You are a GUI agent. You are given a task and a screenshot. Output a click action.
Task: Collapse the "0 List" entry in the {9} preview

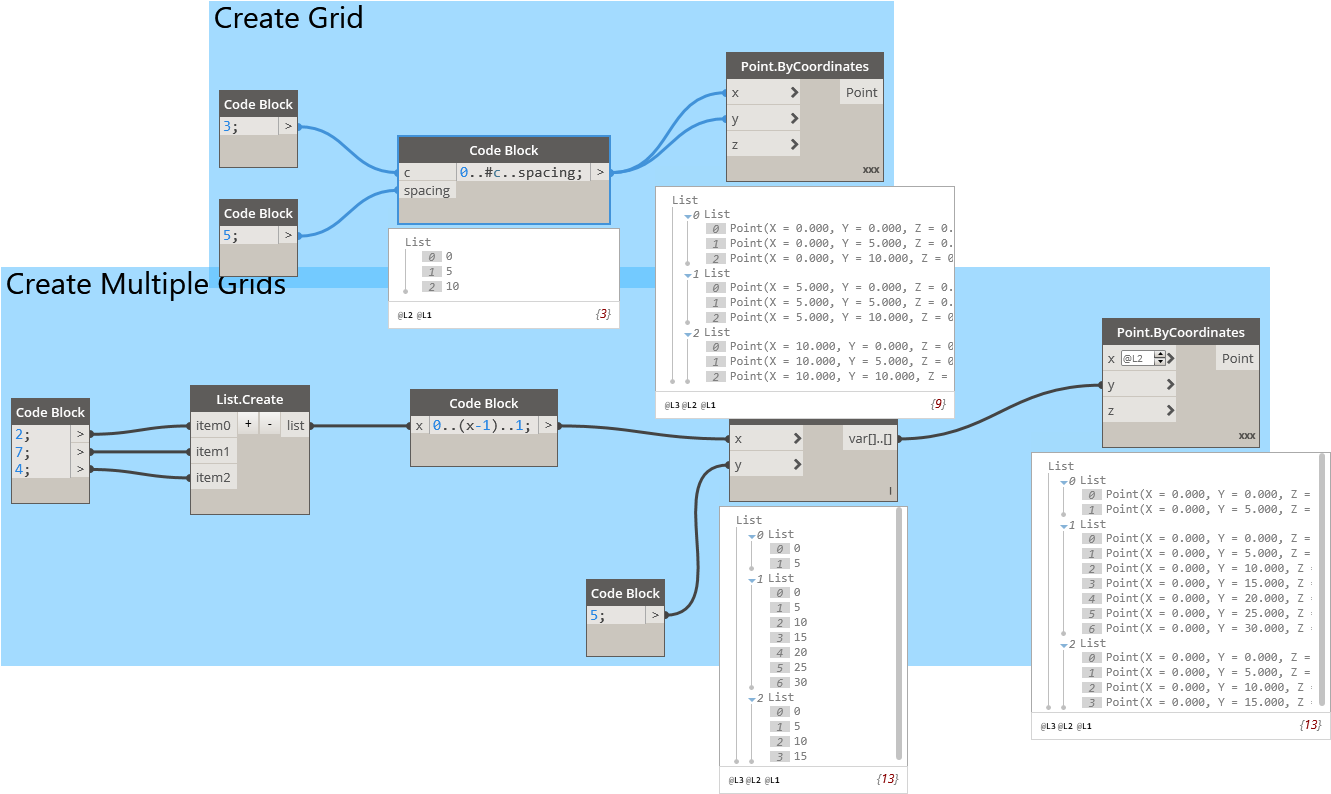[687, 215]
